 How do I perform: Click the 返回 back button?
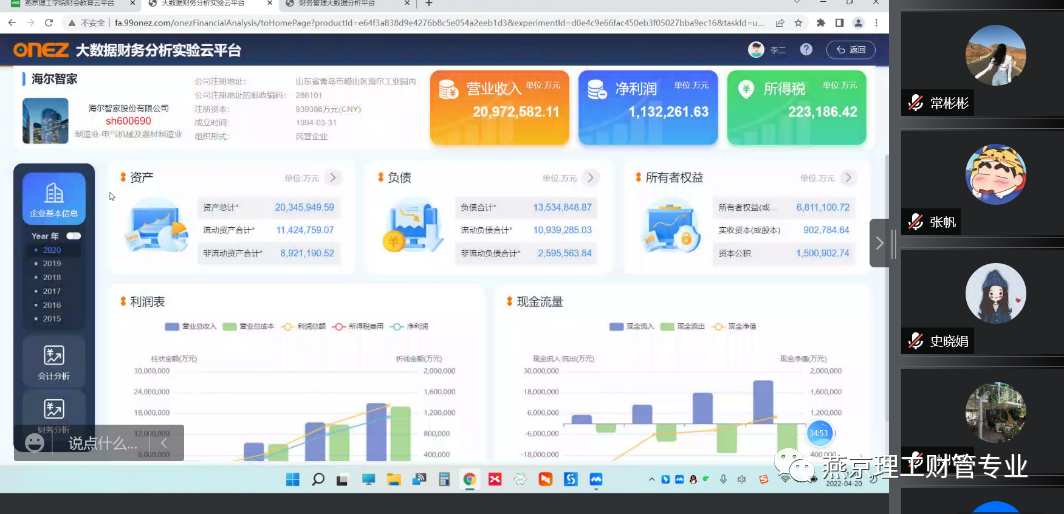pos(850,50)
